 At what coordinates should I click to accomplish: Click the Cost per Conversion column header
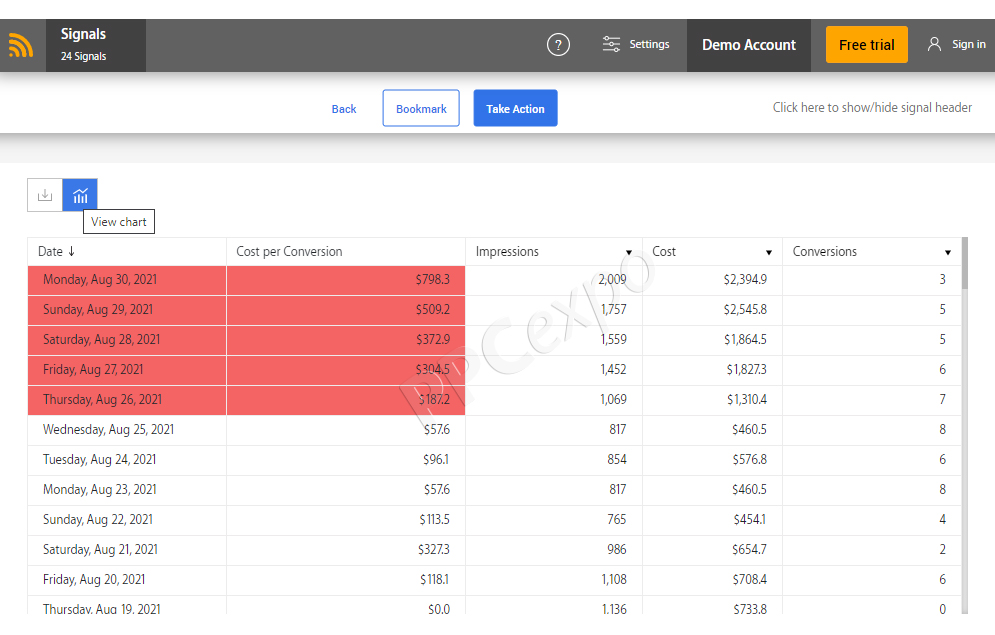289,252
